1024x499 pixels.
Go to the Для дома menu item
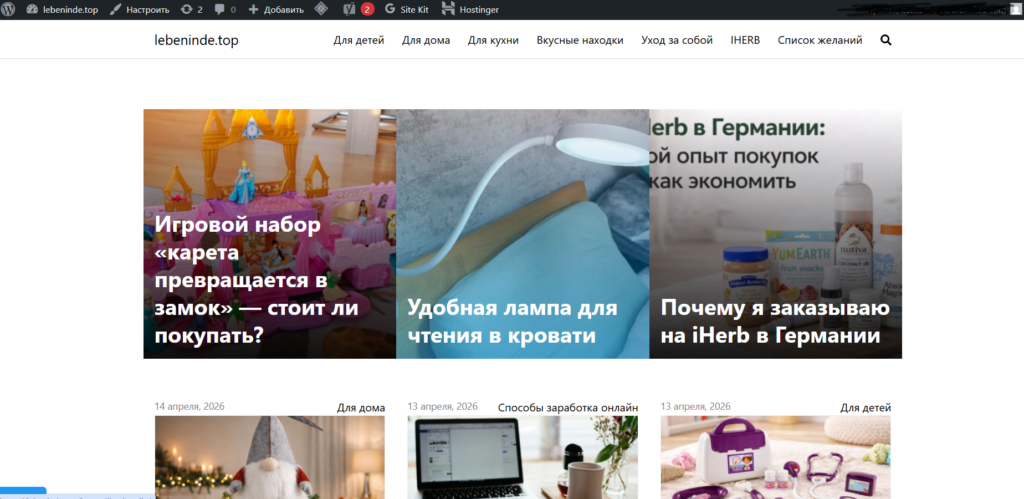[426, 40]
